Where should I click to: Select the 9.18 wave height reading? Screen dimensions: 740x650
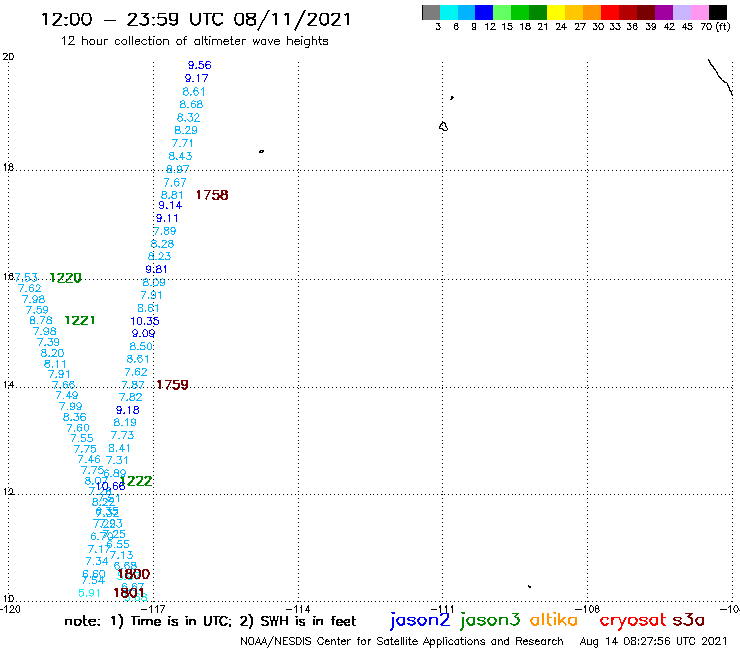pyautogui.click(x=128, y=410)
